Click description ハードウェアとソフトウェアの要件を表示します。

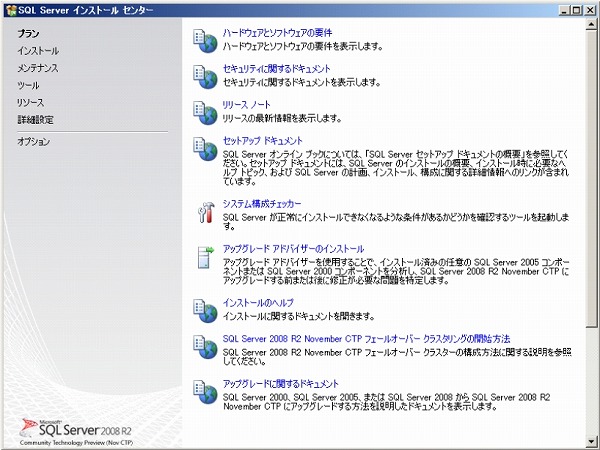[303, 47]
